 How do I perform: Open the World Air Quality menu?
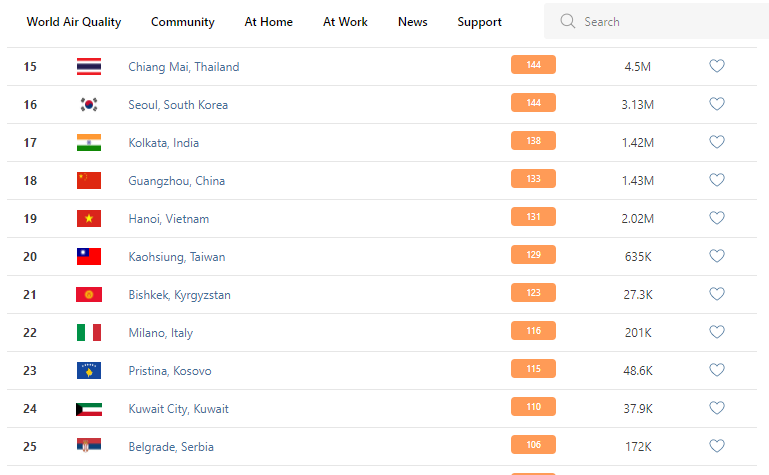click(x=73, y=22)
